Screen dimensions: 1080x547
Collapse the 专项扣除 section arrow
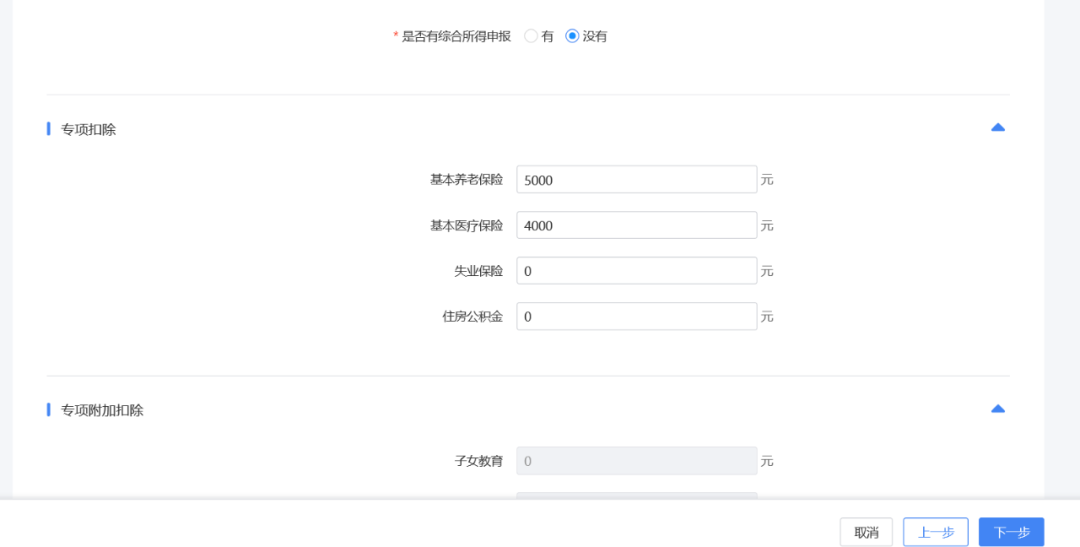[x=997, y=128]
